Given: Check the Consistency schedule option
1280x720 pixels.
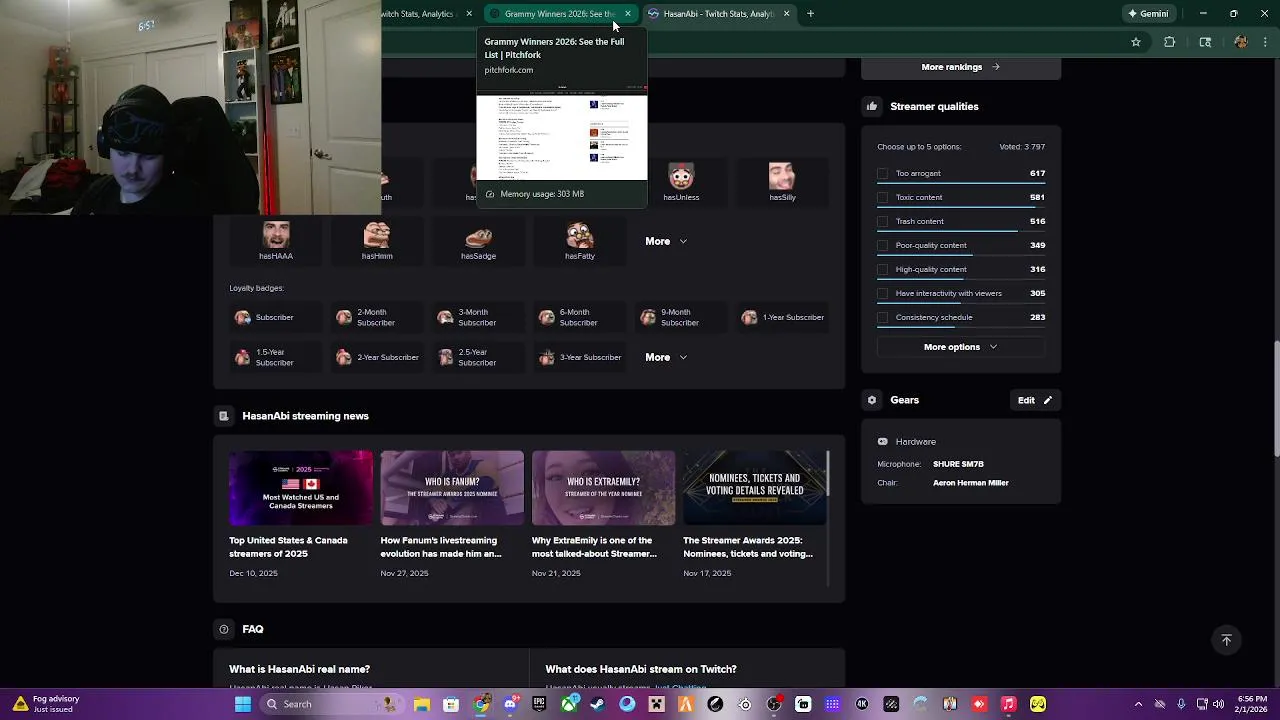Looking at the screenshot, I should pos(883,317).
